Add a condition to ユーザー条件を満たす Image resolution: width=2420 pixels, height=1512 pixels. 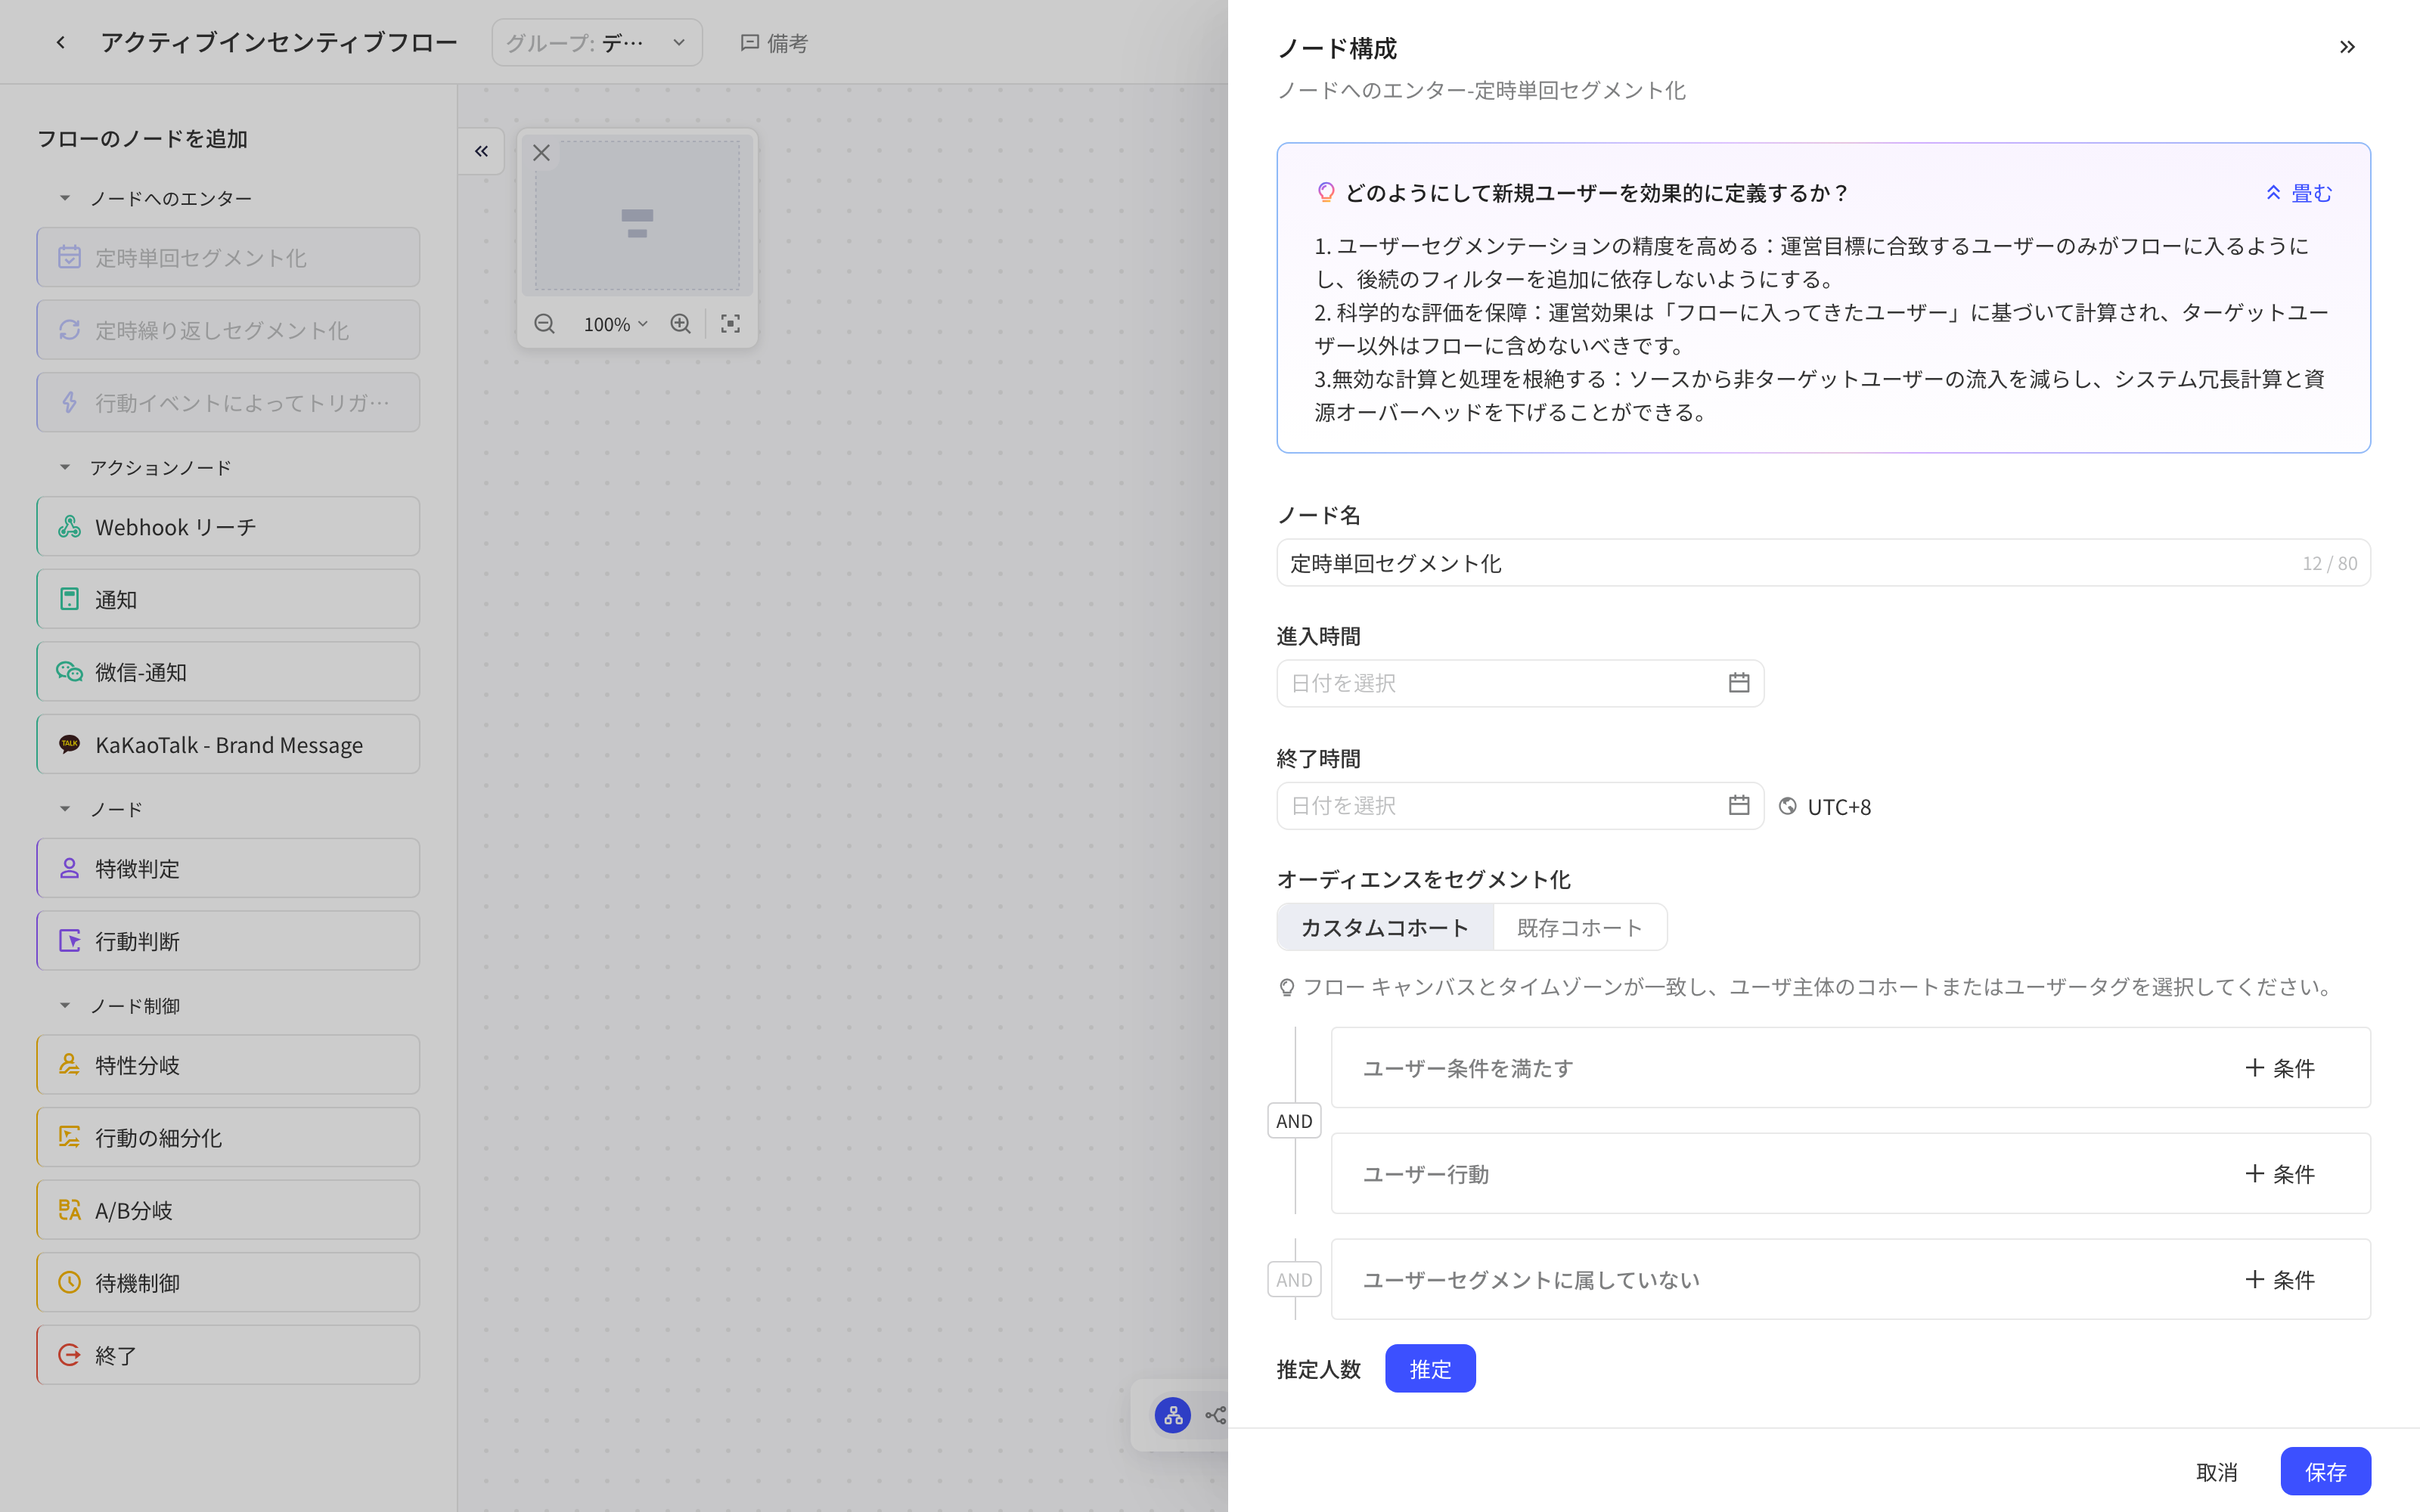(x=2280, y=1068)
